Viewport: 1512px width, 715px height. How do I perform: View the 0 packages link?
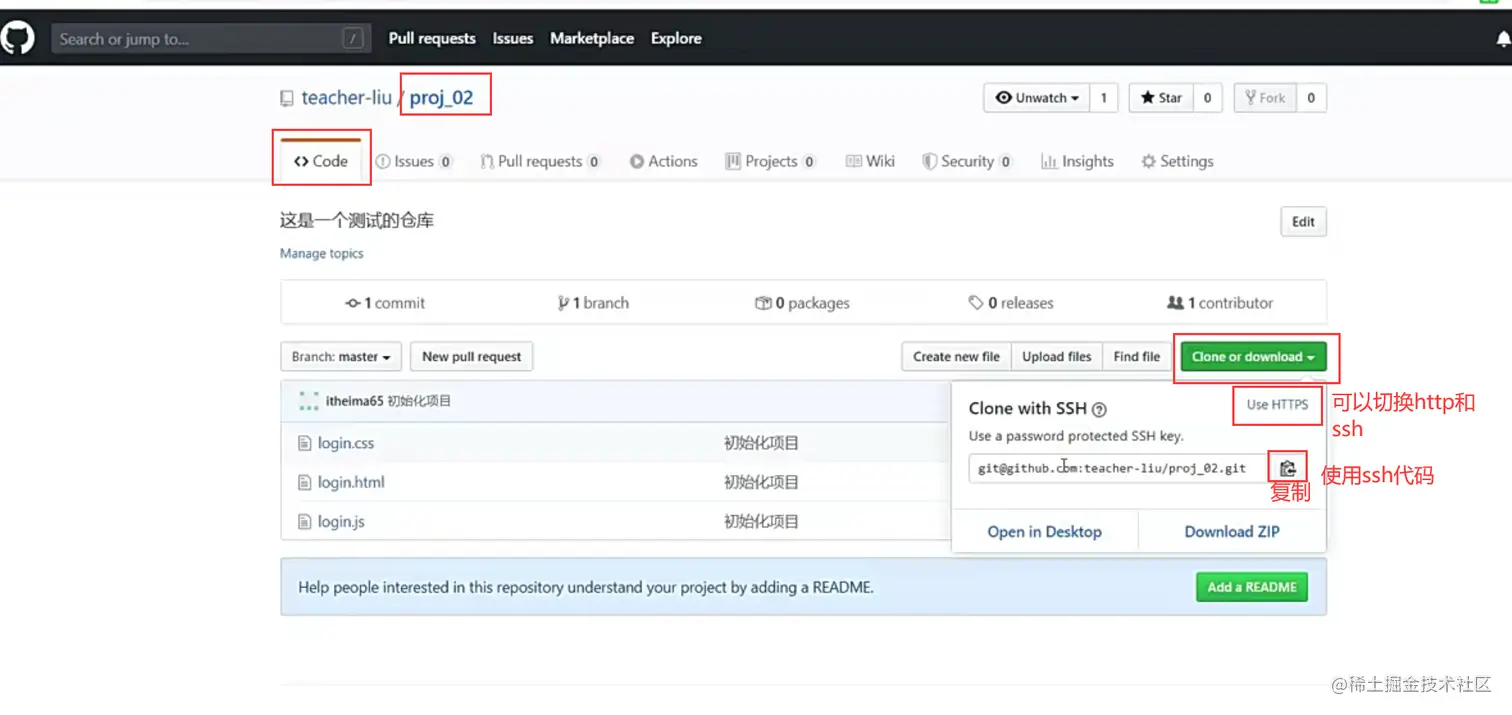click(x=802, y=303)
